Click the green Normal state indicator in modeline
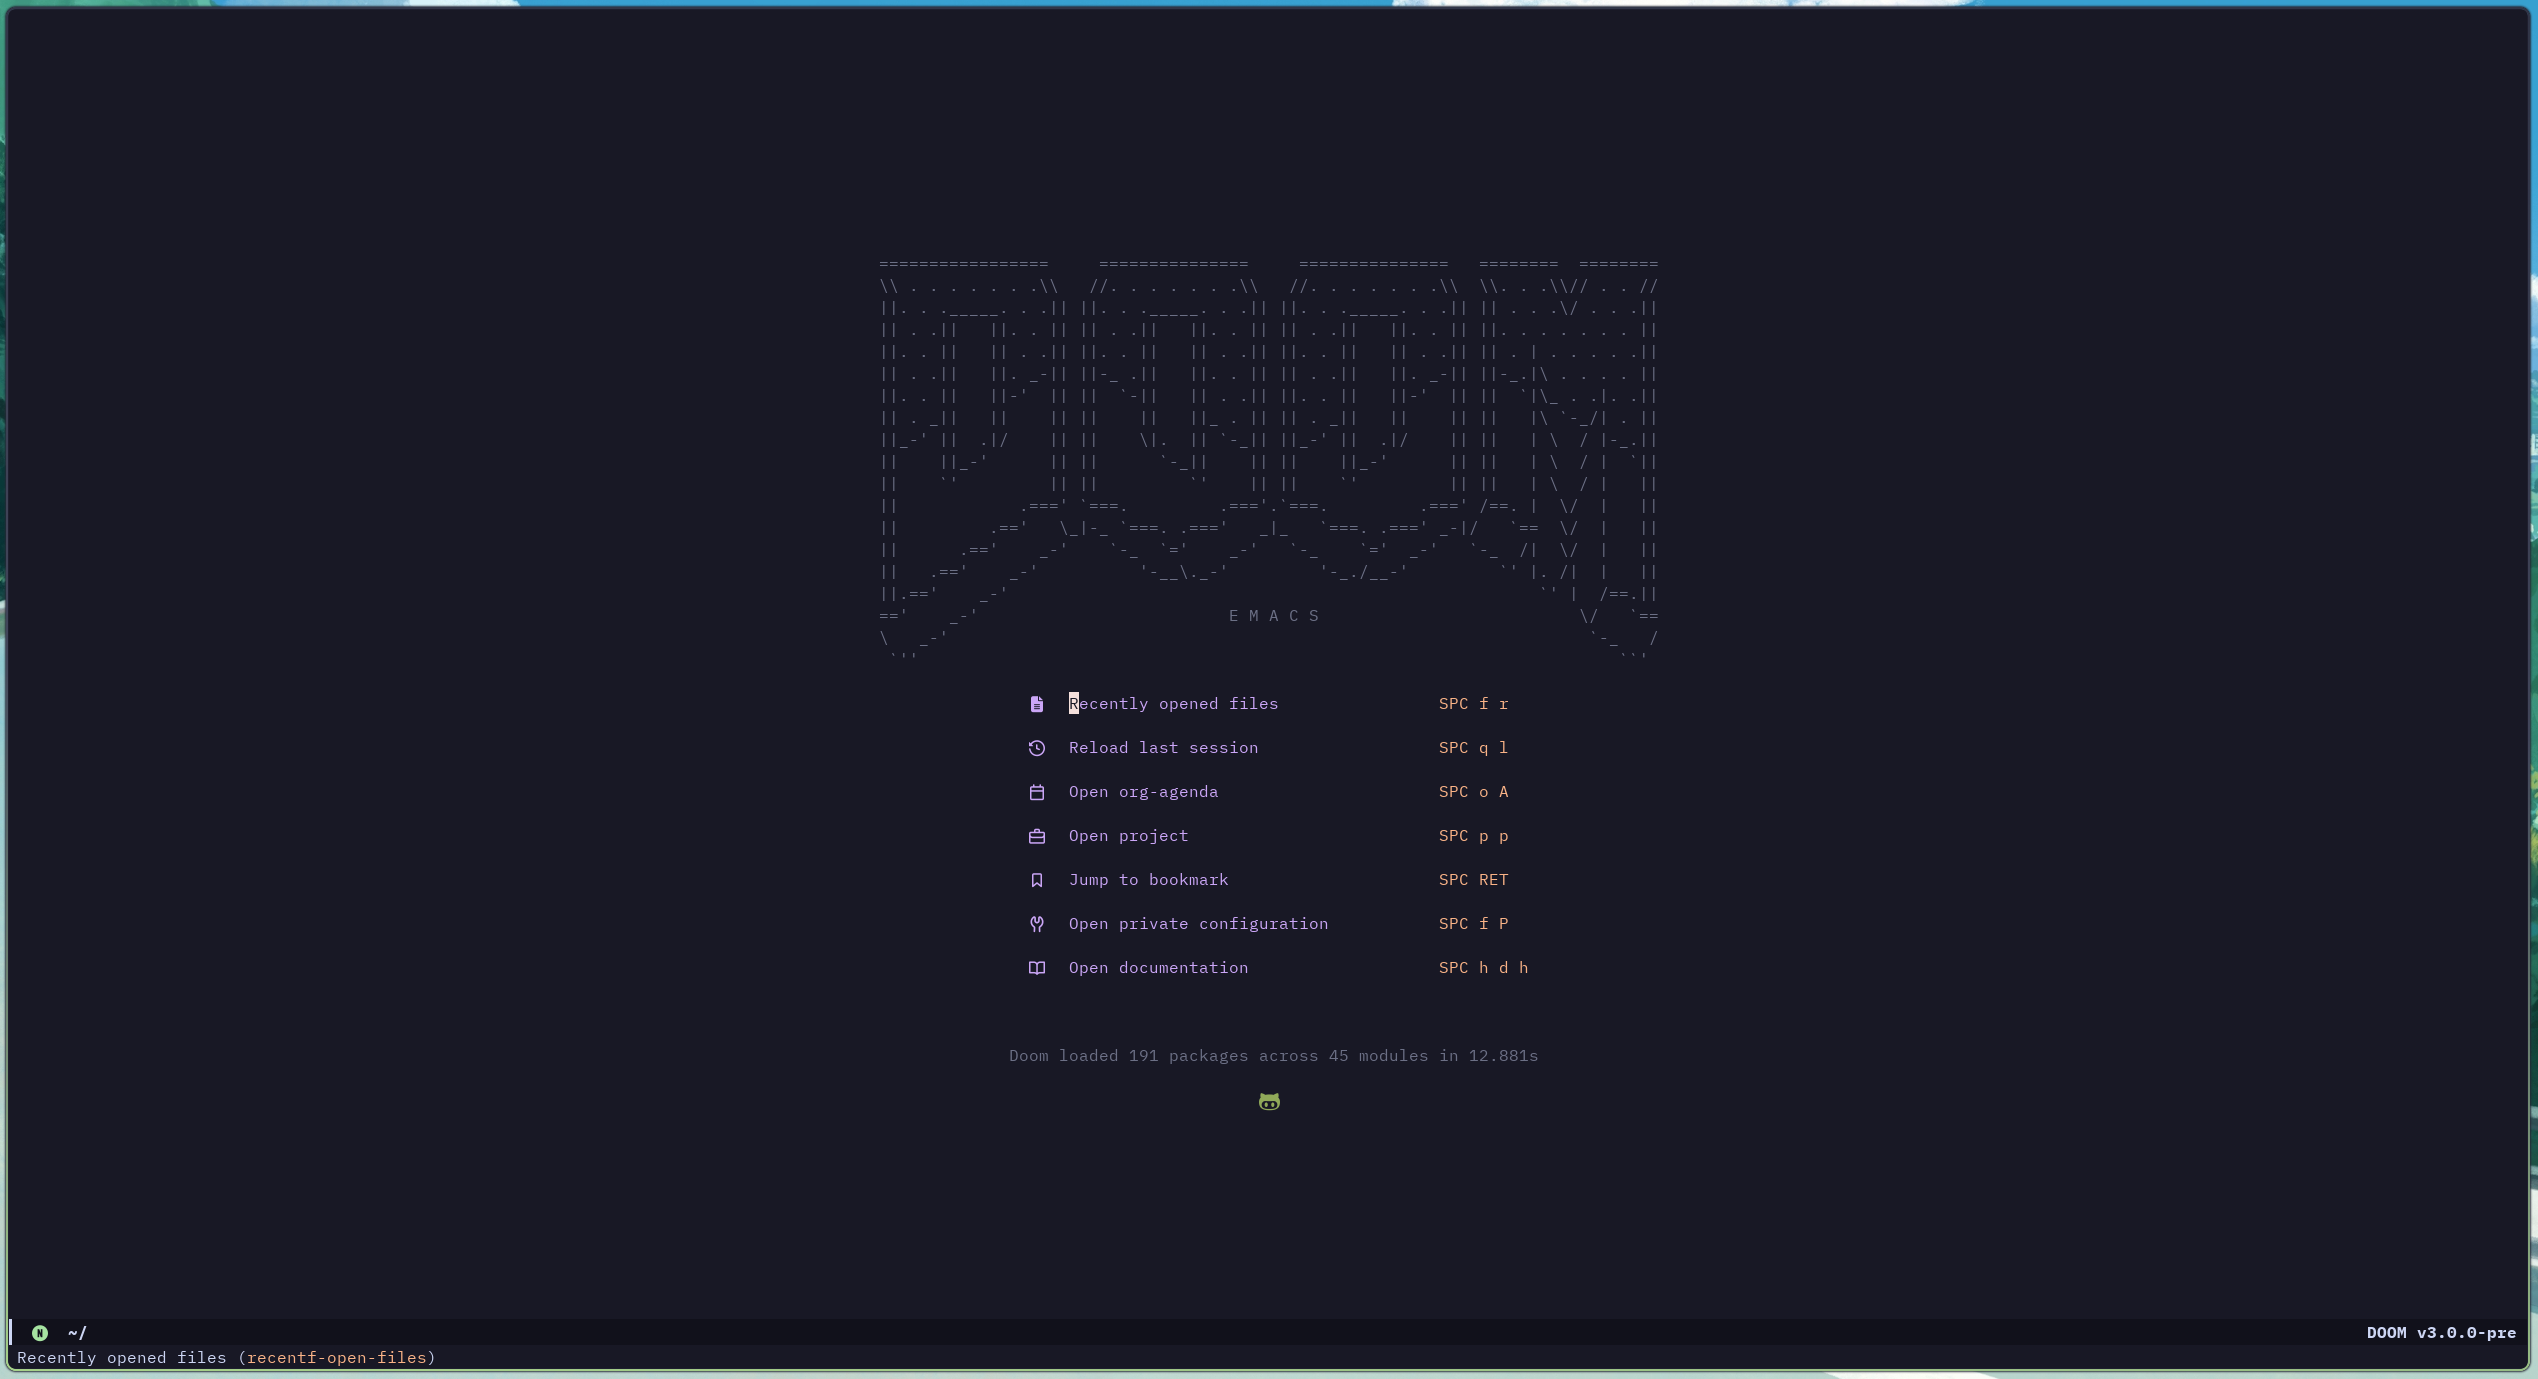This screenshot has height=1379, width=2538. (40, 1333)
